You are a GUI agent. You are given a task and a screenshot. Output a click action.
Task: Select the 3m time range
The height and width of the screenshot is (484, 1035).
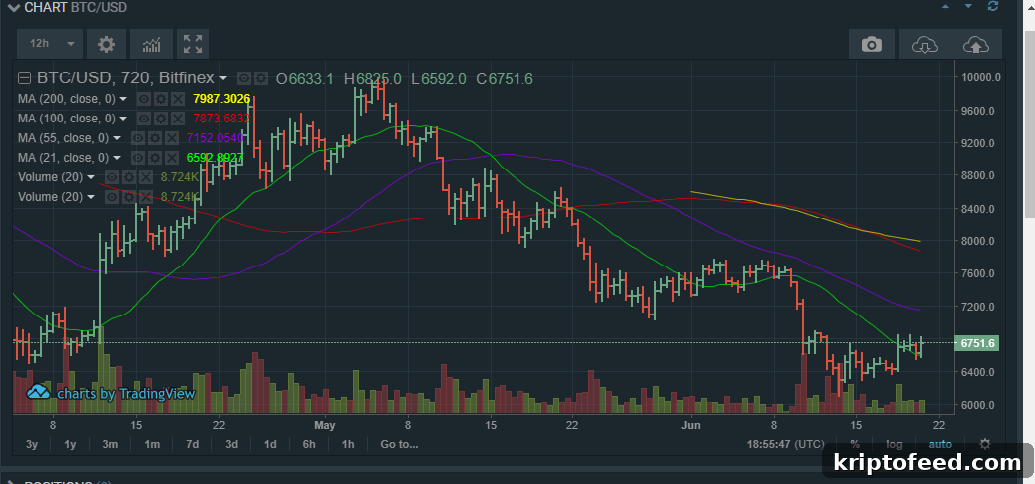pyautogui.click(x=110, y=444)
